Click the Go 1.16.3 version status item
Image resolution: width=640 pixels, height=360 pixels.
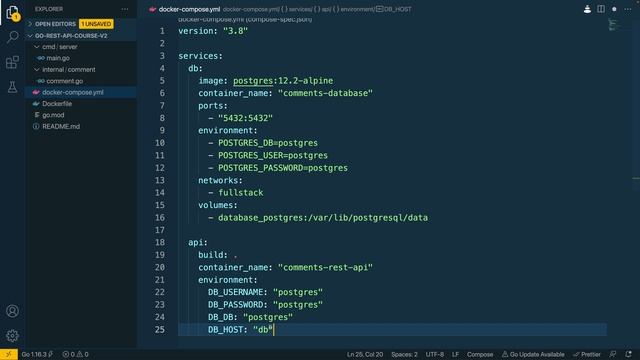click(x=37, y=354)
